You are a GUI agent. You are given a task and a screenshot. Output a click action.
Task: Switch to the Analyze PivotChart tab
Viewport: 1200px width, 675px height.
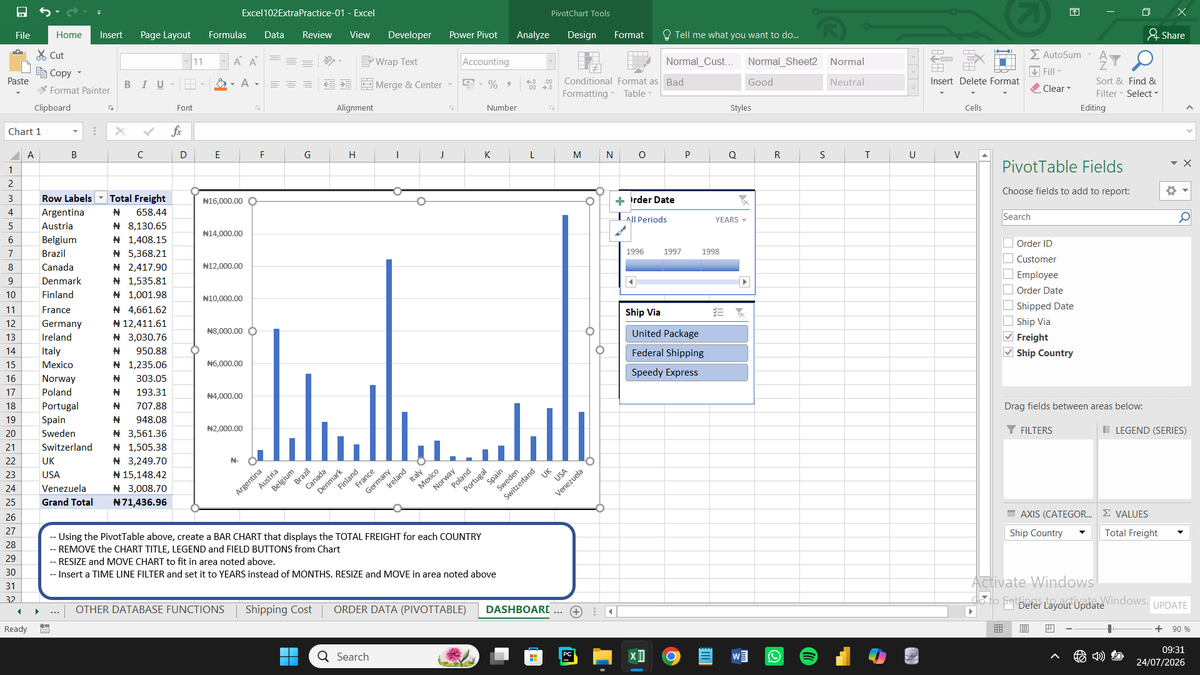click(532, 34)
